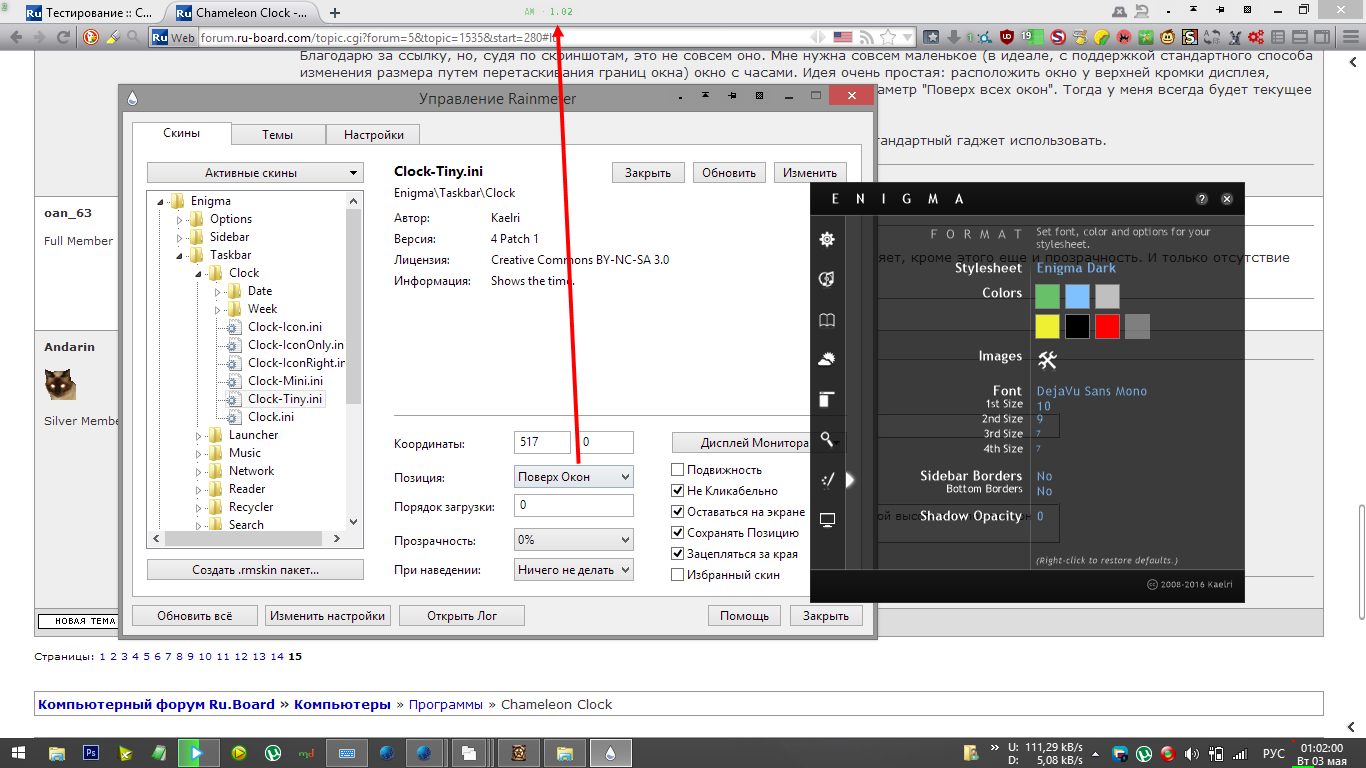The image size is (1366, 768).
Task: Uncheck the Не Кликабельно checkbox
Action: (678, 491)
